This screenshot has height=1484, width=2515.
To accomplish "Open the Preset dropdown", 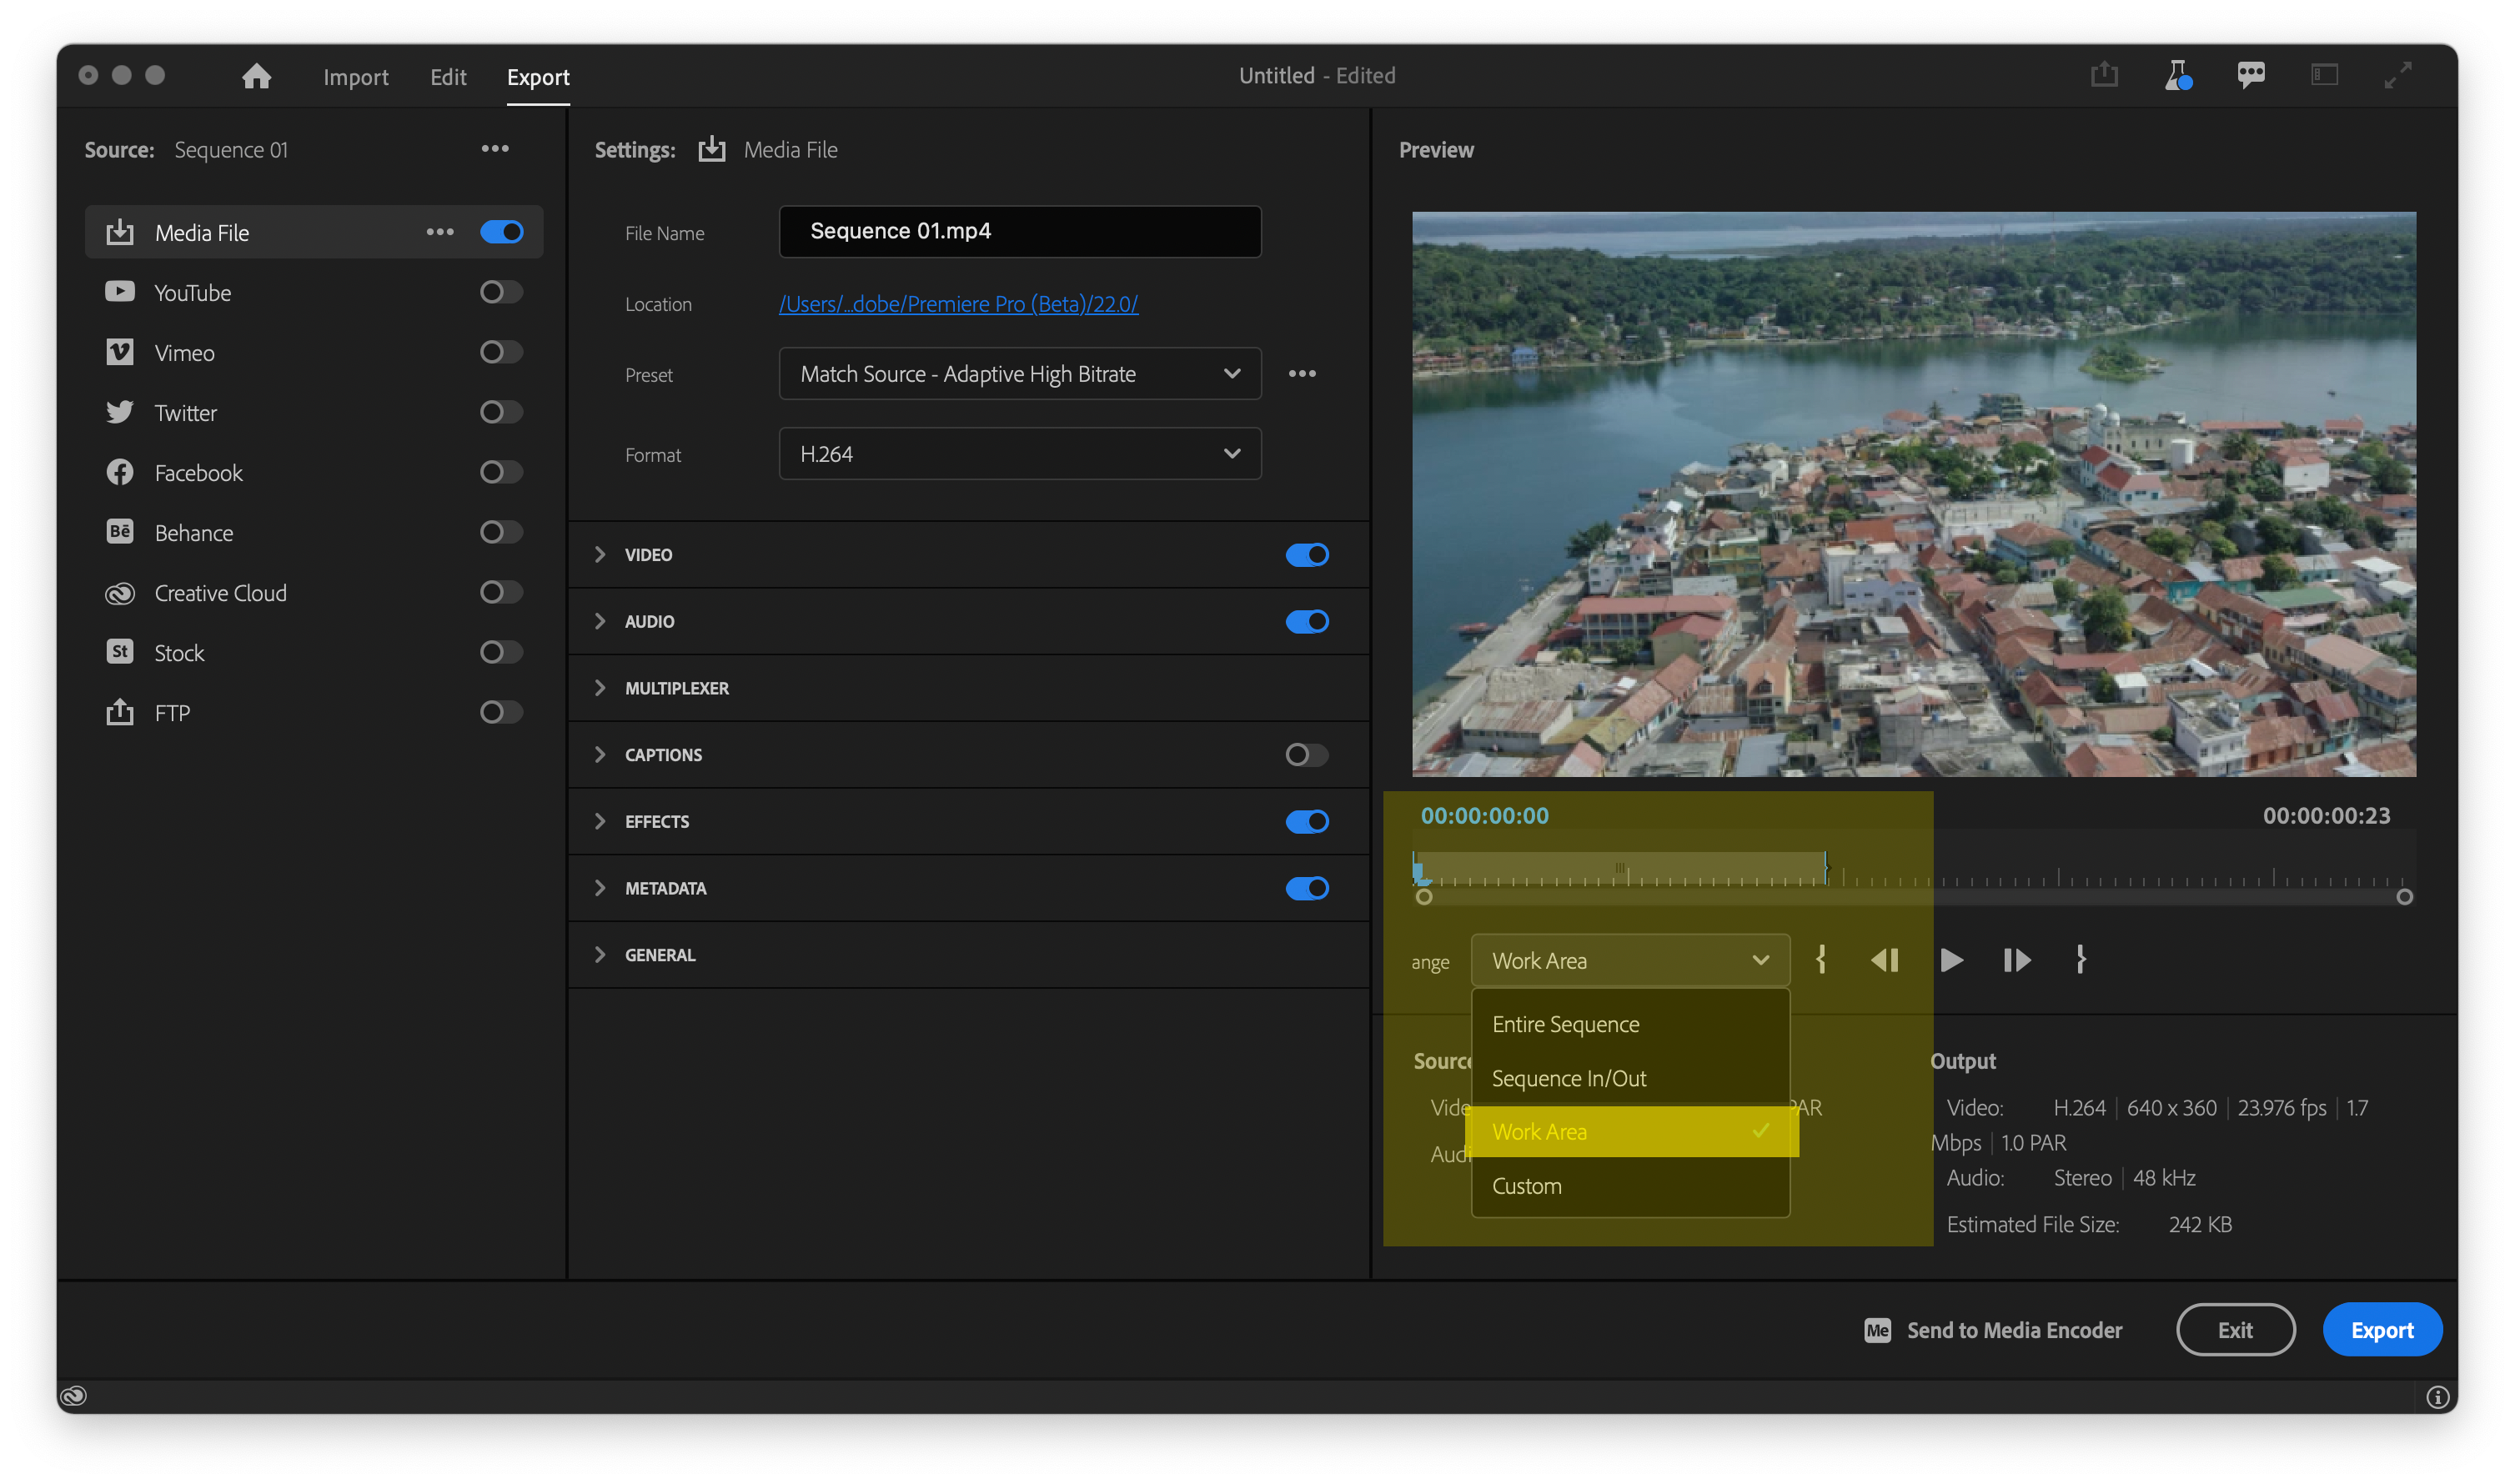I will click(x=1019, y=374).
